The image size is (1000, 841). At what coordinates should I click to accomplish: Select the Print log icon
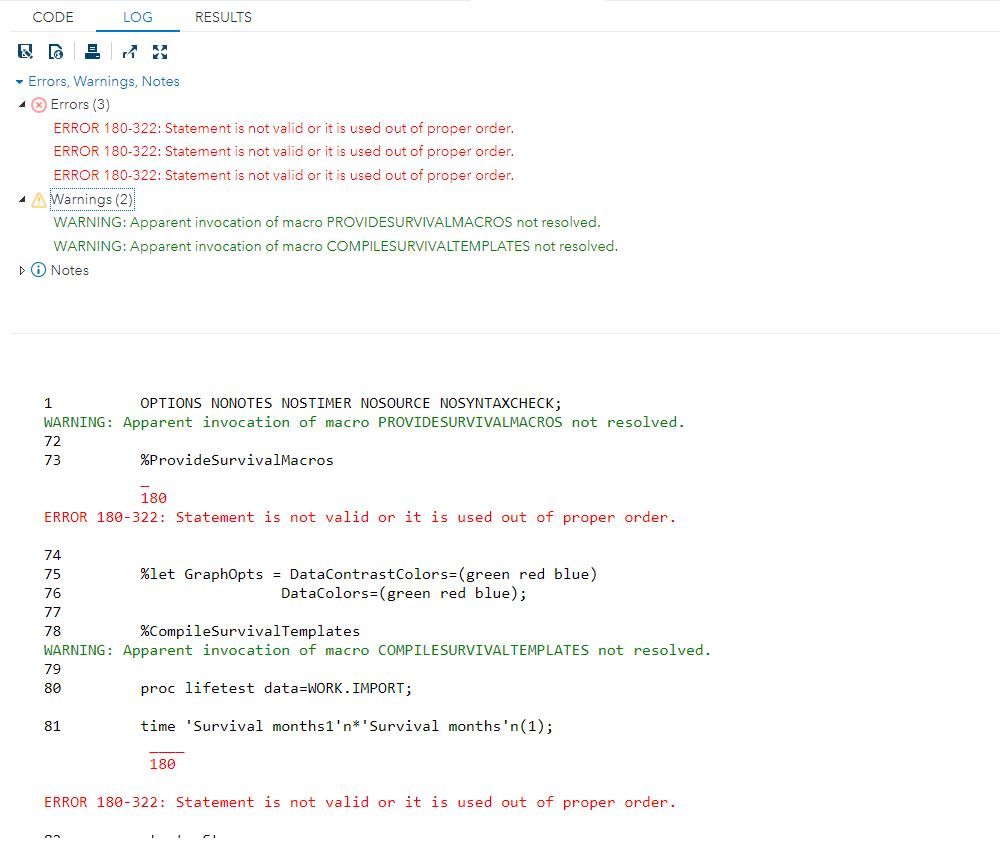tap(92, 51)
